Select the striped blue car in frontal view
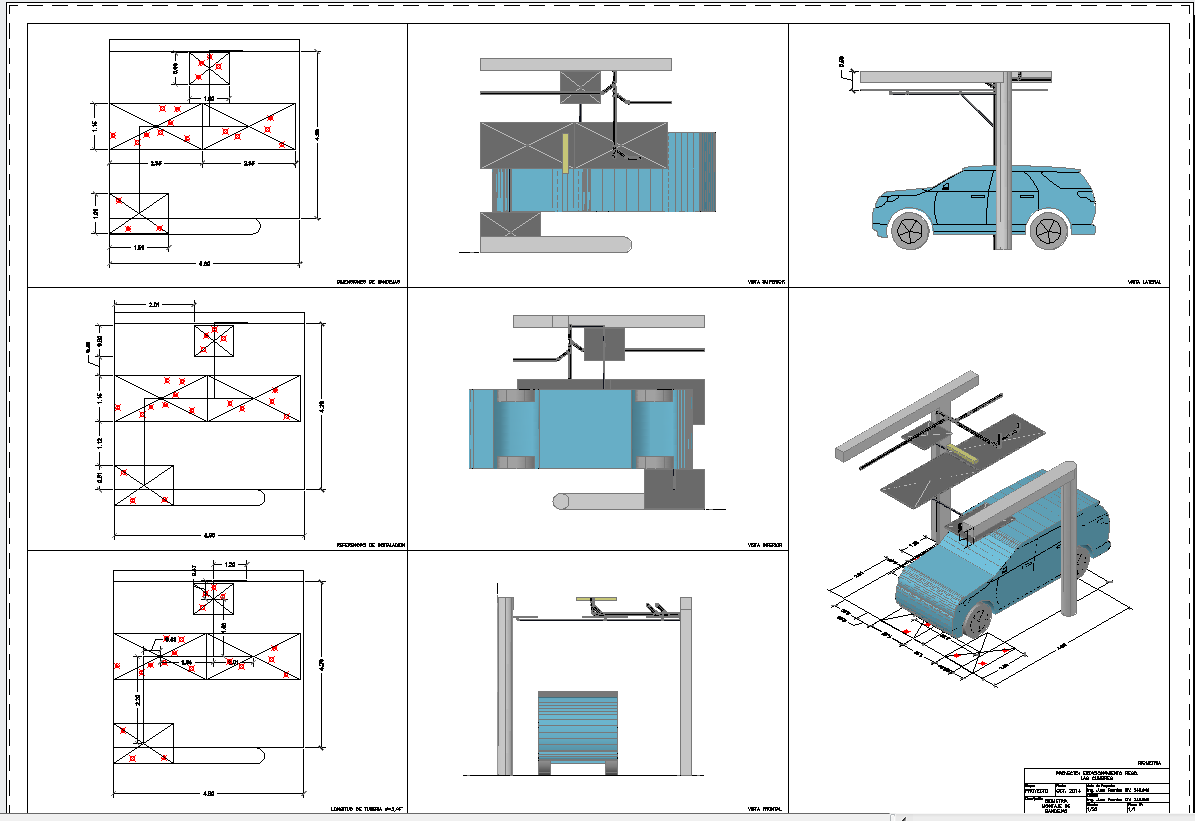Image resolution: width=1195 pixels, height=821 pixels. tap(579, 727)
